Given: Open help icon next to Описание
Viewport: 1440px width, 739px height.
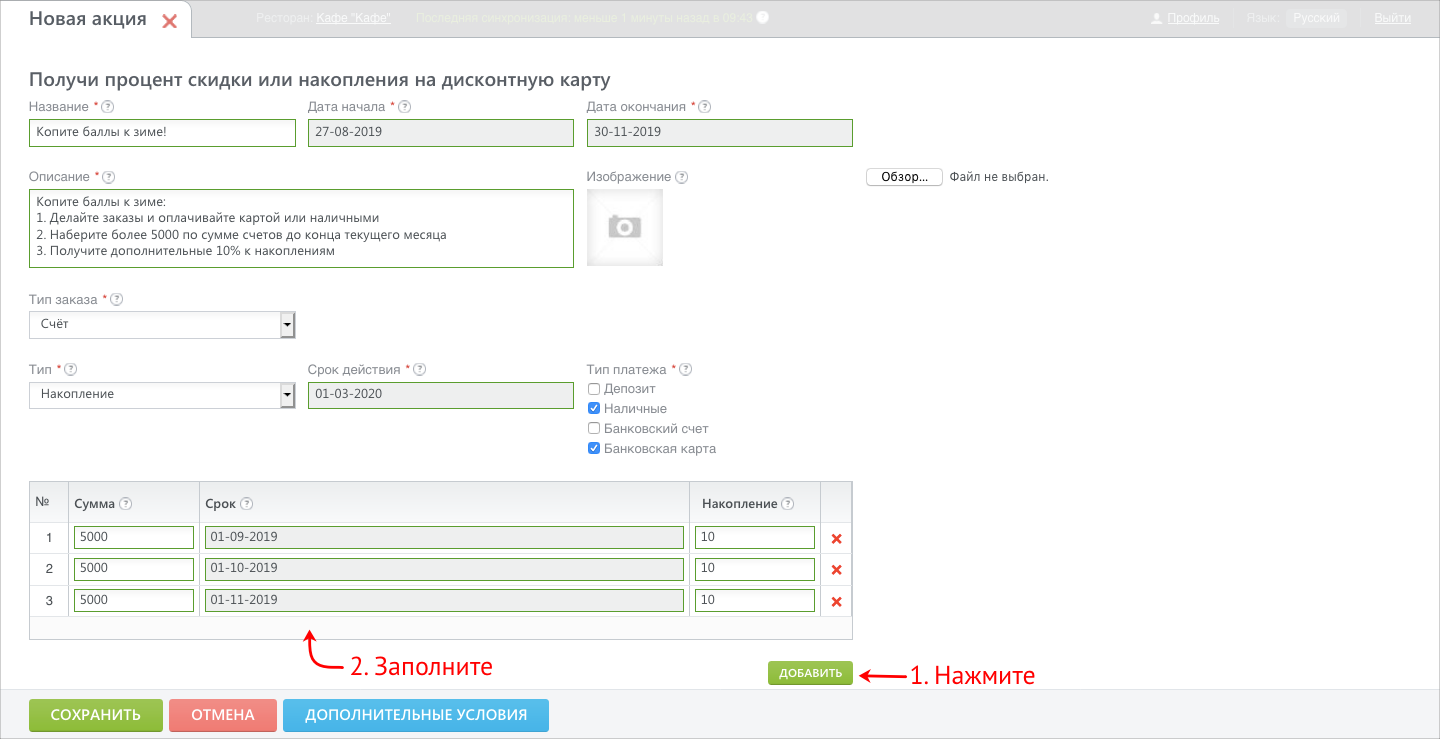Looking at the screenshot, I should 109,177.
